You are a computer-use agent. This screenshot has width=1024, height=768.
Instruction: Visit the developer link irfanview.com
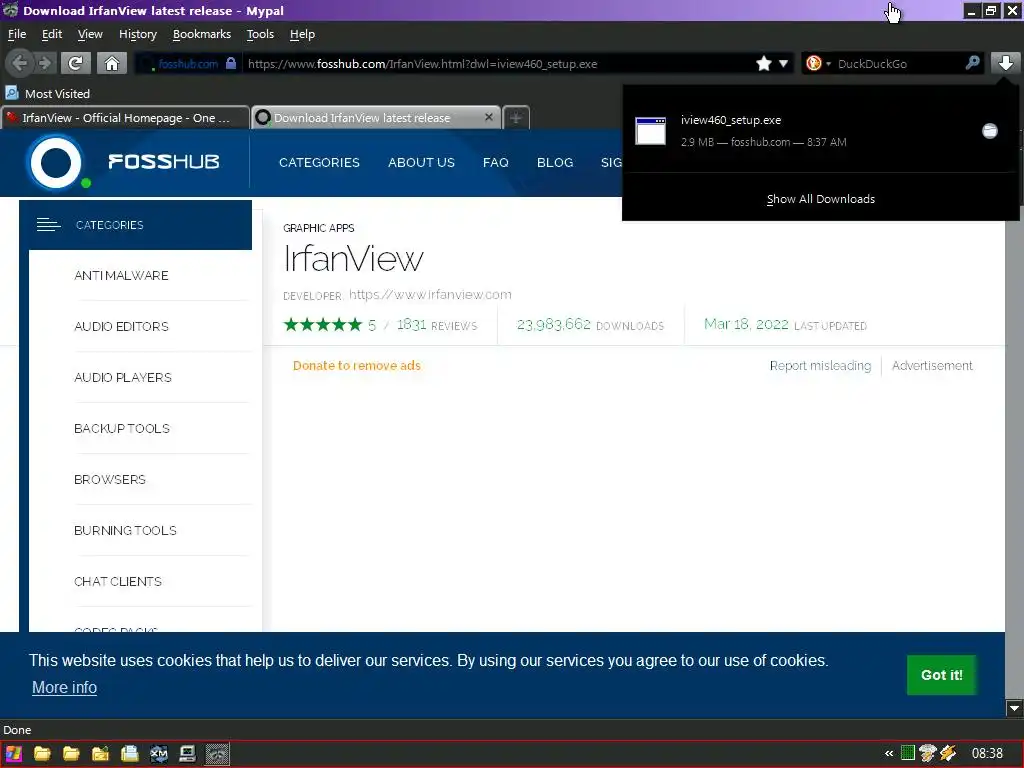pos(430,295)
